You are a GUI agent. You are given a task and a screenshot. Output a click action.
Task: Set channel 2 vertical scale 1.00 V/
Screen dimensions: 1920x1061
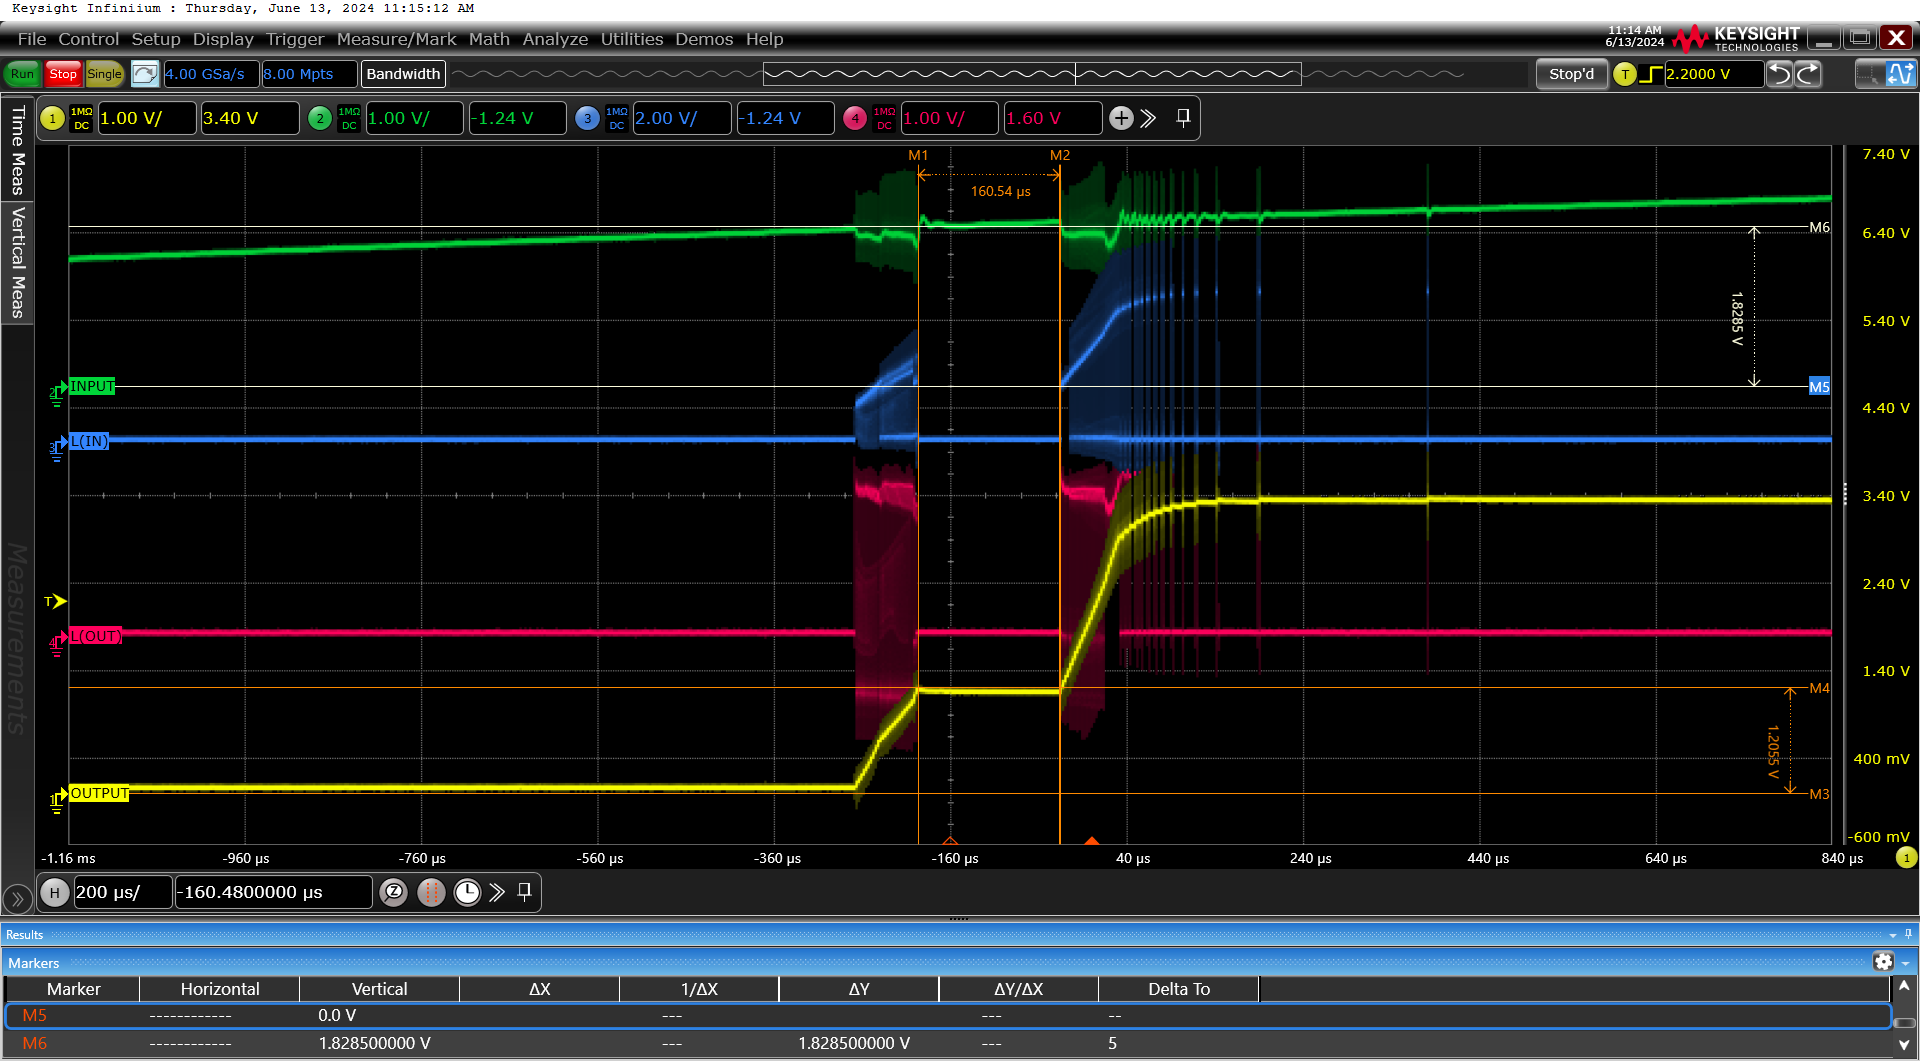pos(415,118)
